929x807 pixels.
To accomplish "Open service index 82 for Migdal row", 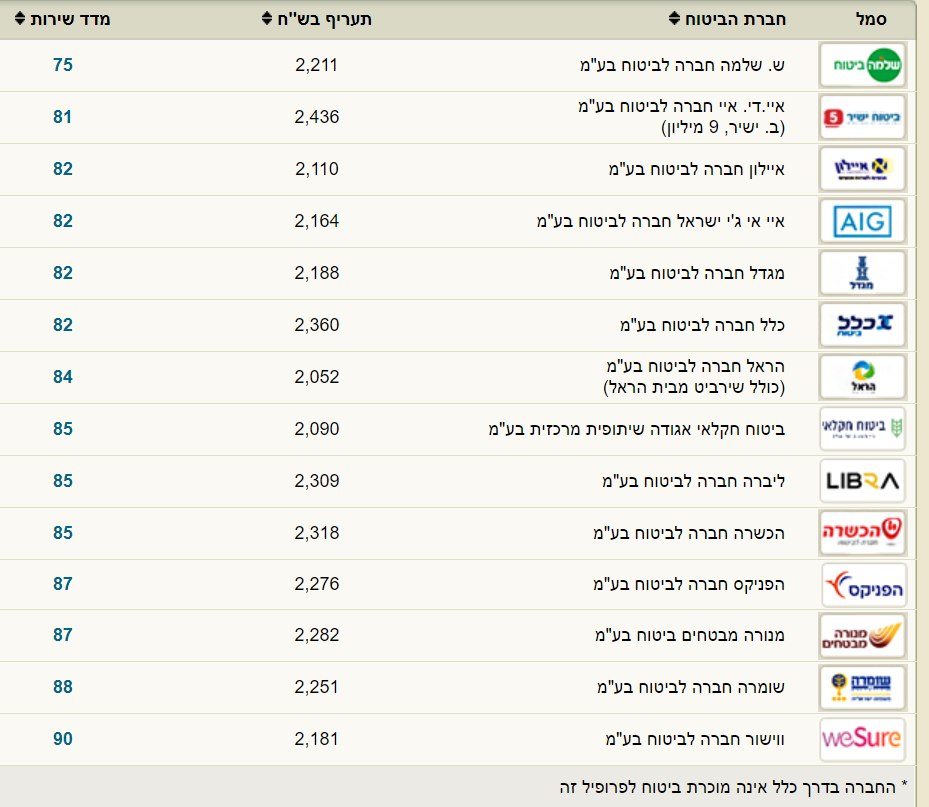I will 63,273.
